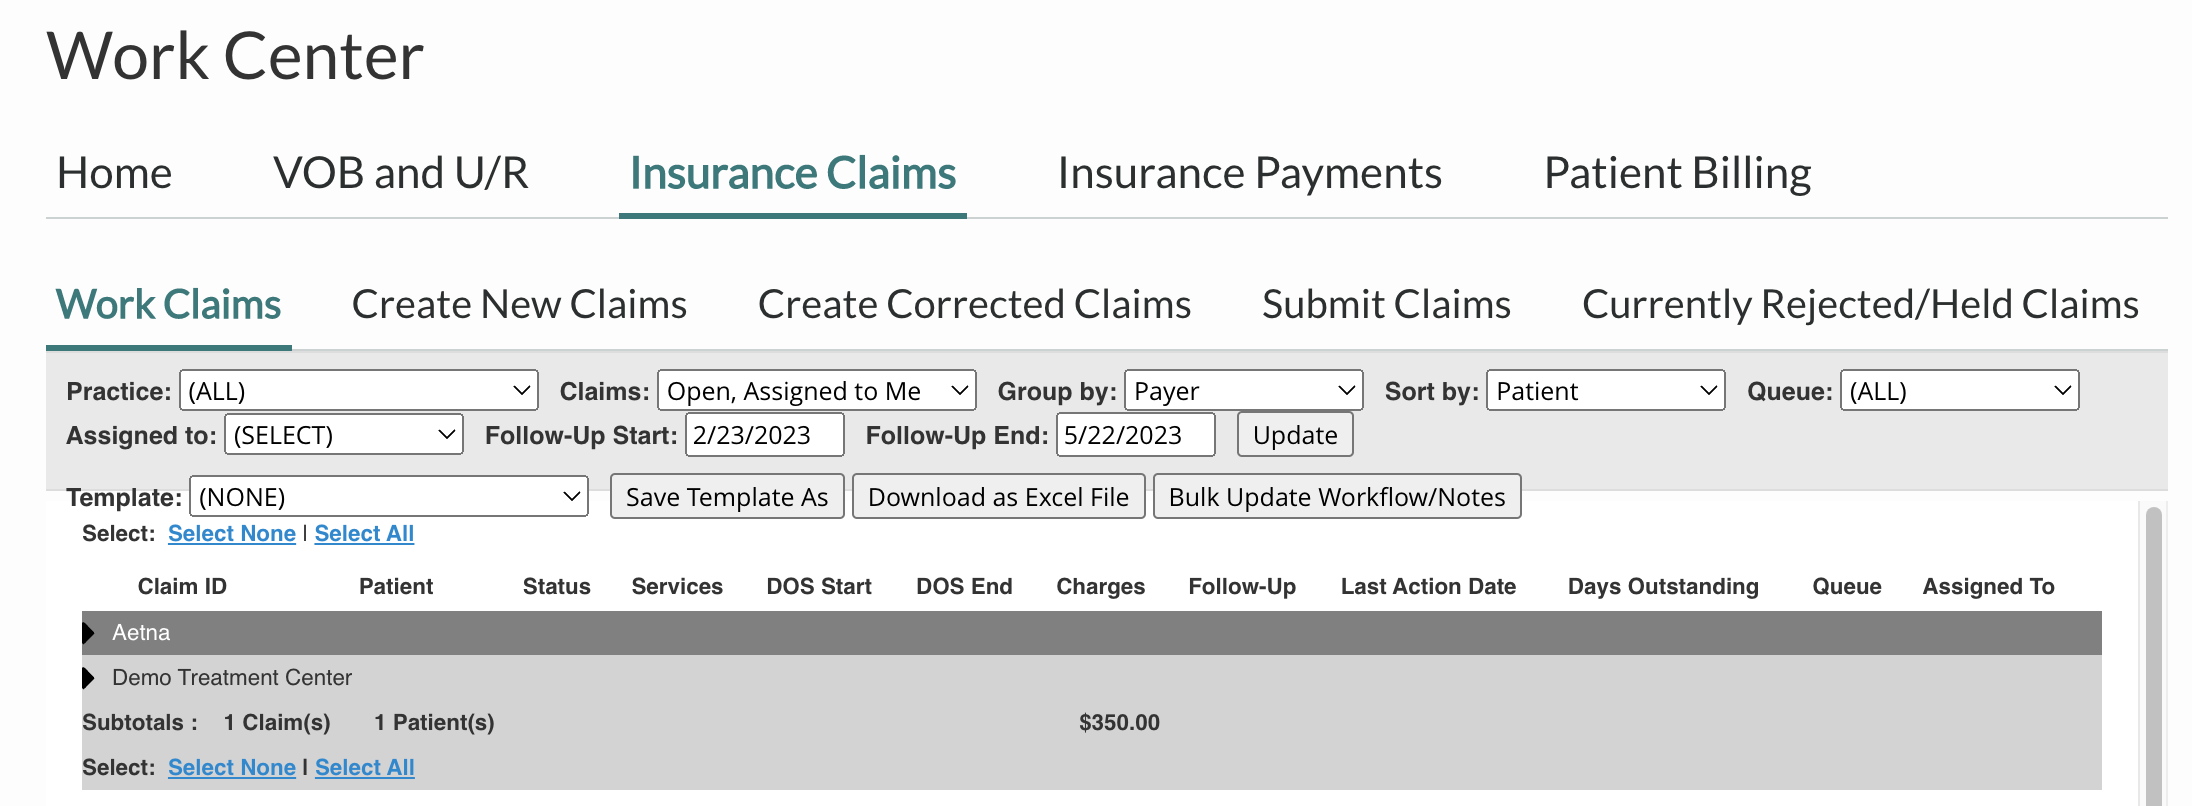Expand the Aetna payer group
The height and width of the screenshot is (806, 2192).
89,632
